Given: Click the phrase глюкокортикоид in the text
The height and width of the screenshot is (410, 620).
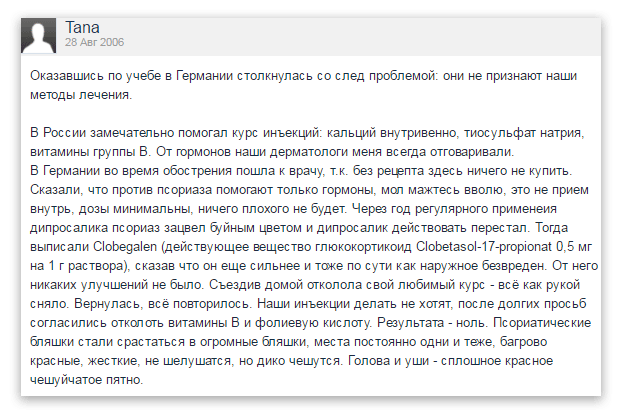Looking at the screenshot, I should coord(363,247).
